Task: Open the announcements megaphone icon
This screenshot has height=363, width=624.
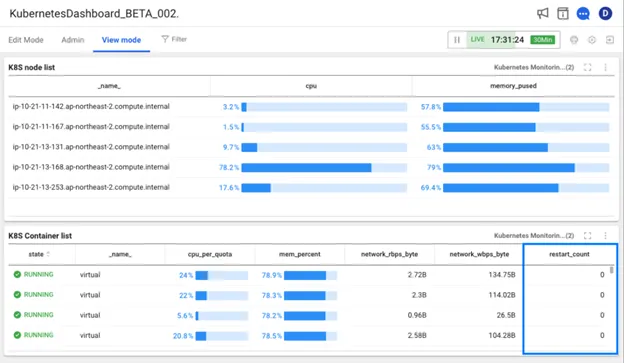Action: click(542, 13)
